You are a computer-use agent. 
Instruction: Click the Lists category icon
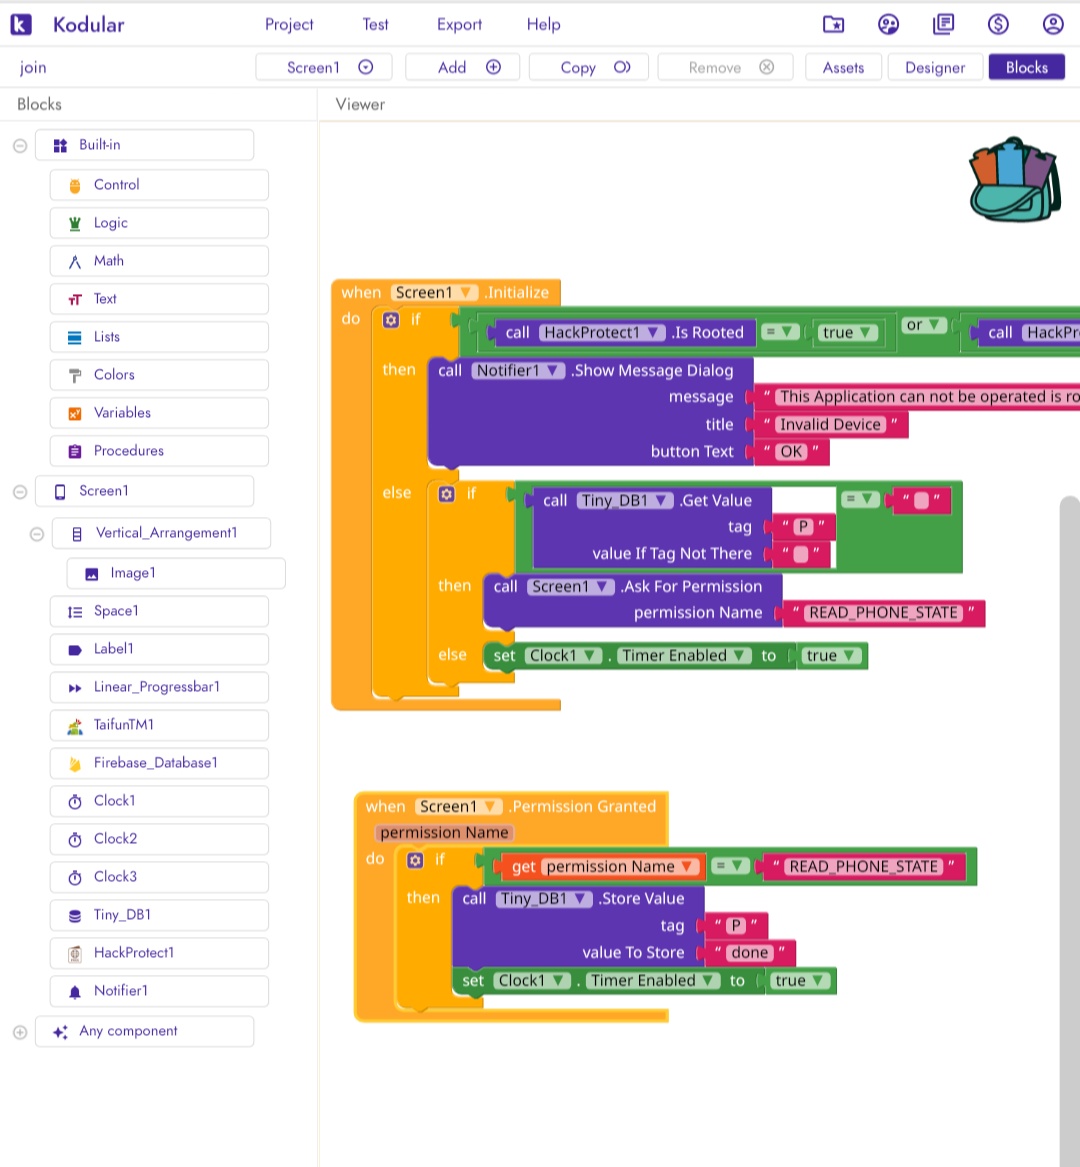[75, 337]
